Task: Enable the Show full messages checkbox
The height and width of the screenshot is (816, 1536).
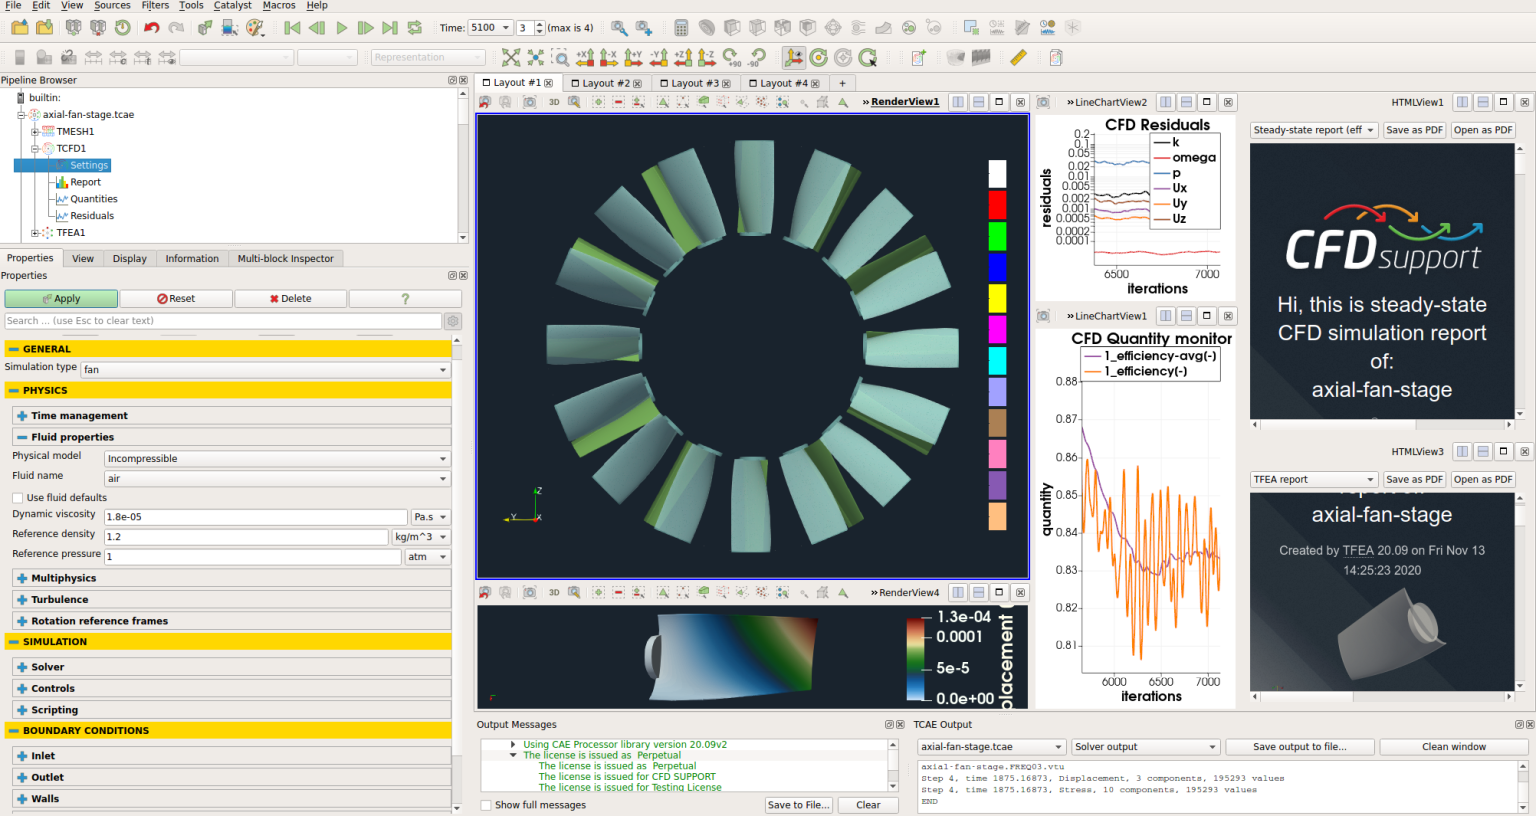Action: coord(486,805)
